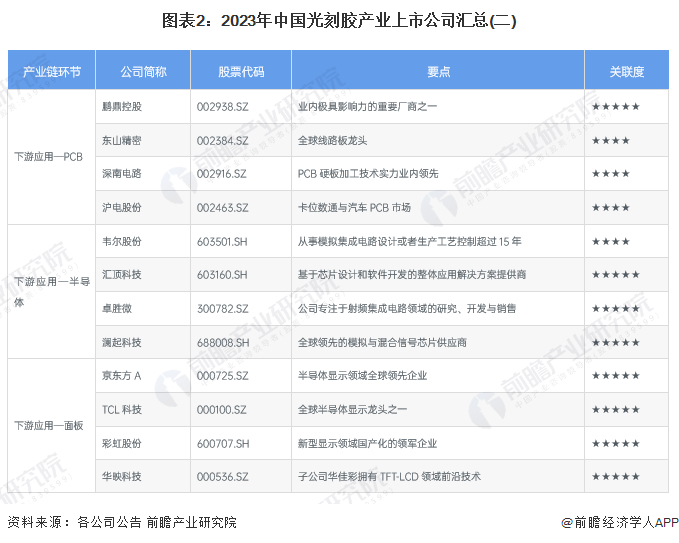Click the '下游应用—半导体' category cell

tap(52, 292)
